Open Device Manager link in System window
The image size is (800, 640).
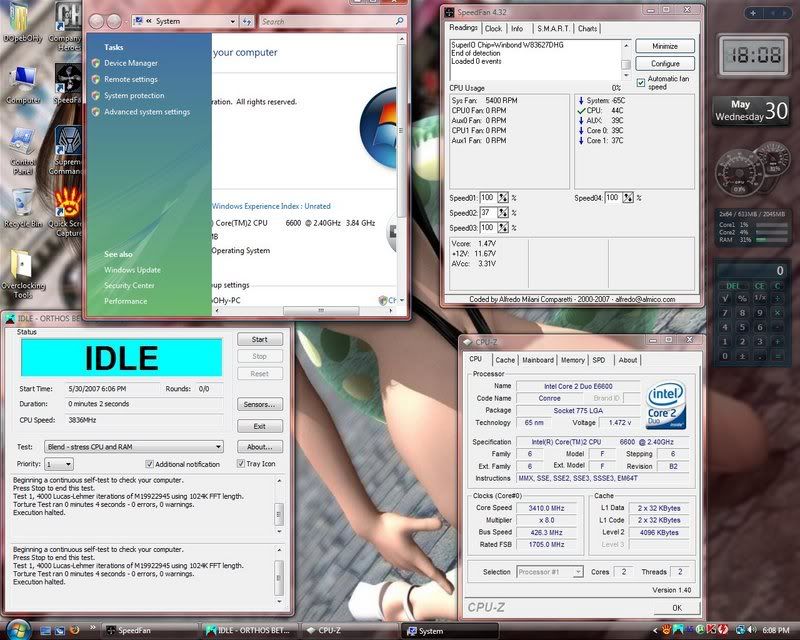pyautogui.click(x=131, y=63)
